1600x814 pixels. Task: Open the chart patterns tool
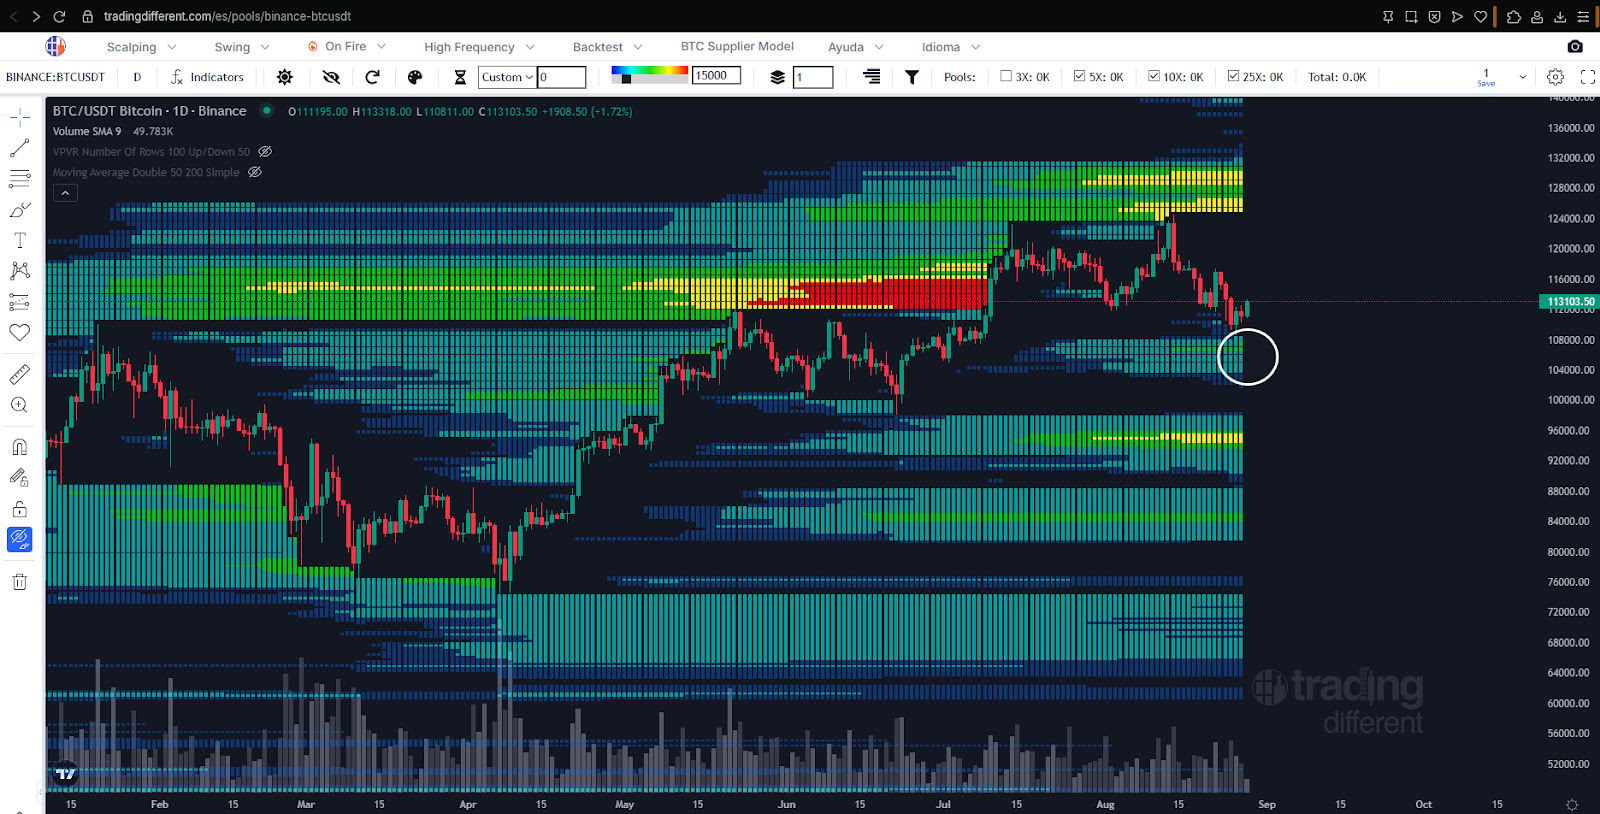pyautogui.click(x=19, y=271)
